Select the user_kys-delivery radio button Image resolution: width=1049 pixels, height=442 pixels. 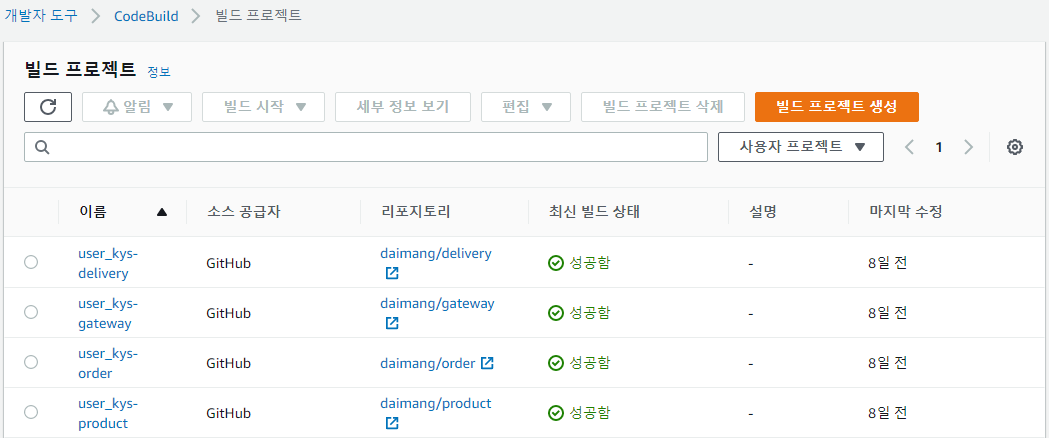(x=31, y=262)
